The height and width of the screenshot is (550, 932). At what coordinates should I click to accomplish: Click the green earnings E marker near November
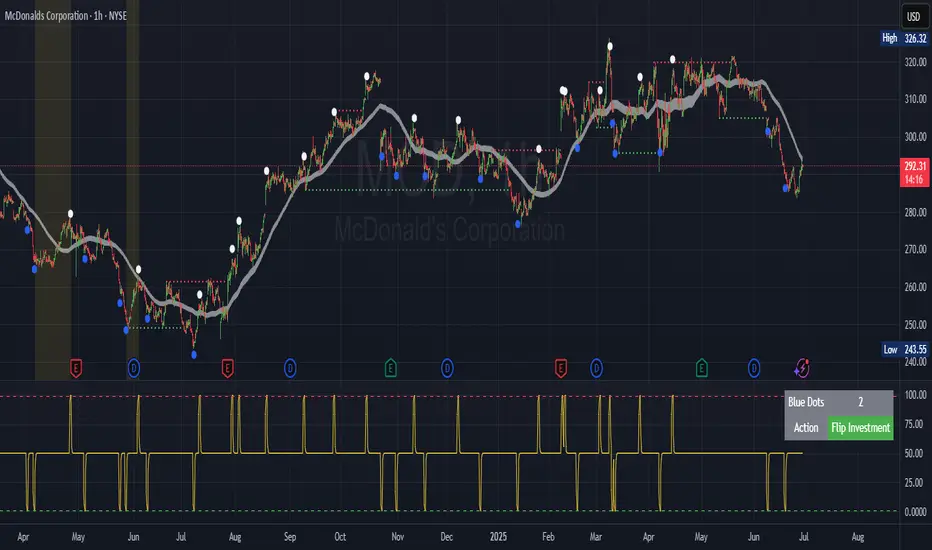(391, 369)
